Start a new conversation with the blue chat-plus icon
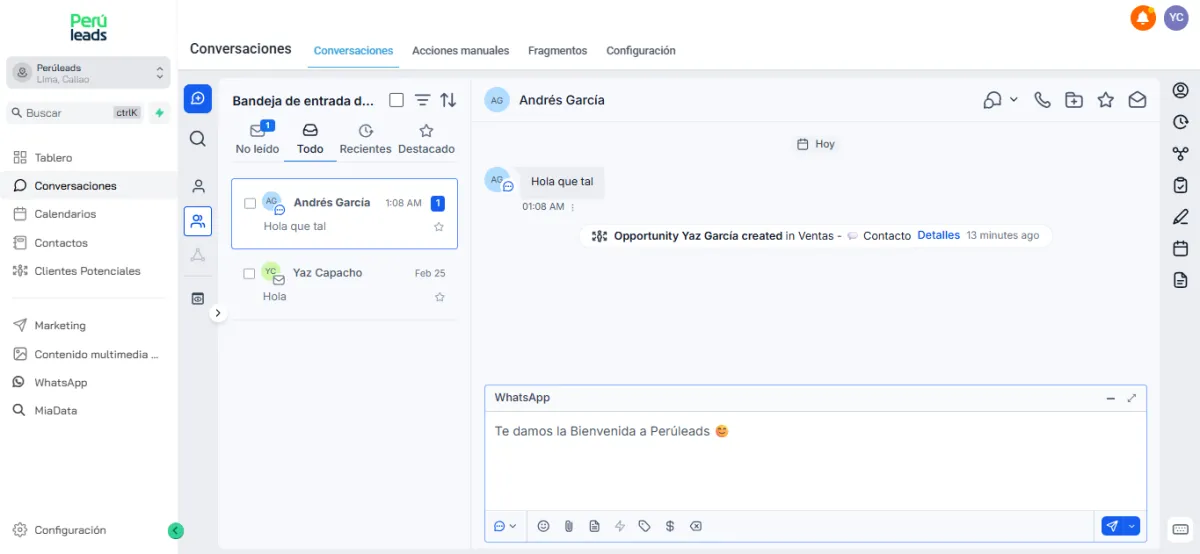 (x=198, y=98)
